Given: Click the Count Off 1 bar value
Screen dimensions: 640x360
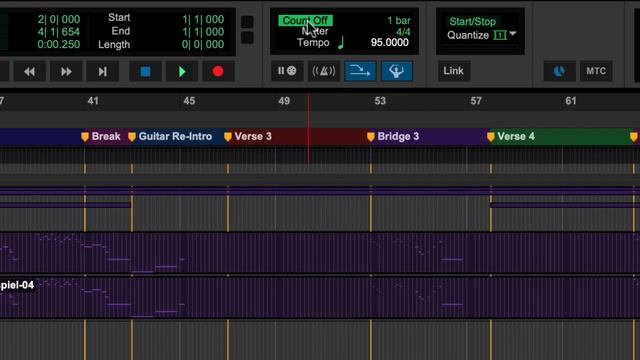Looking at the screenshot, I should (x=399, y=20).
